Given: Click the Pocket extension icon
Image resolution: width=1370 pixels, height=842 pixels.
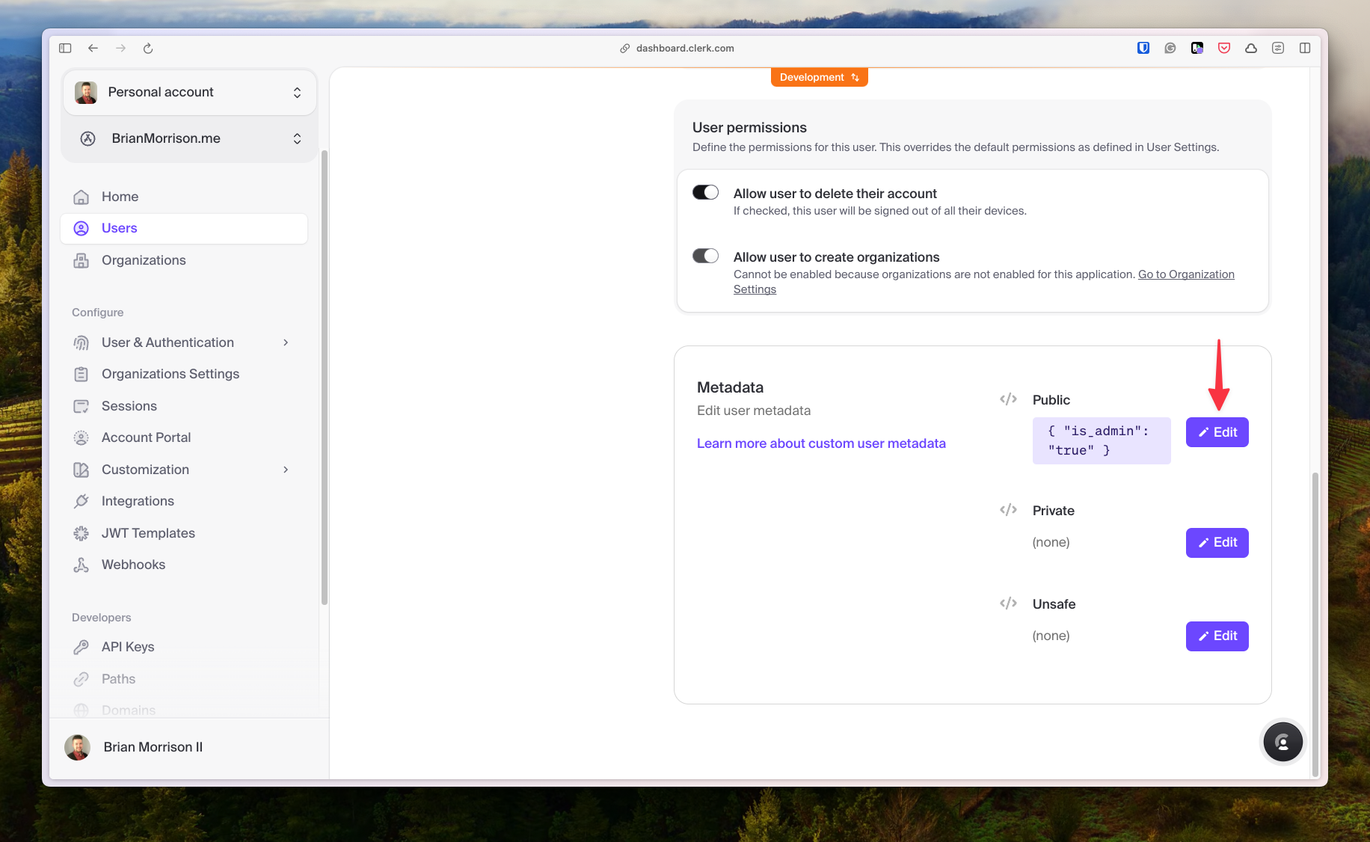Looking at the screenshot, I should click(1224, 48).
